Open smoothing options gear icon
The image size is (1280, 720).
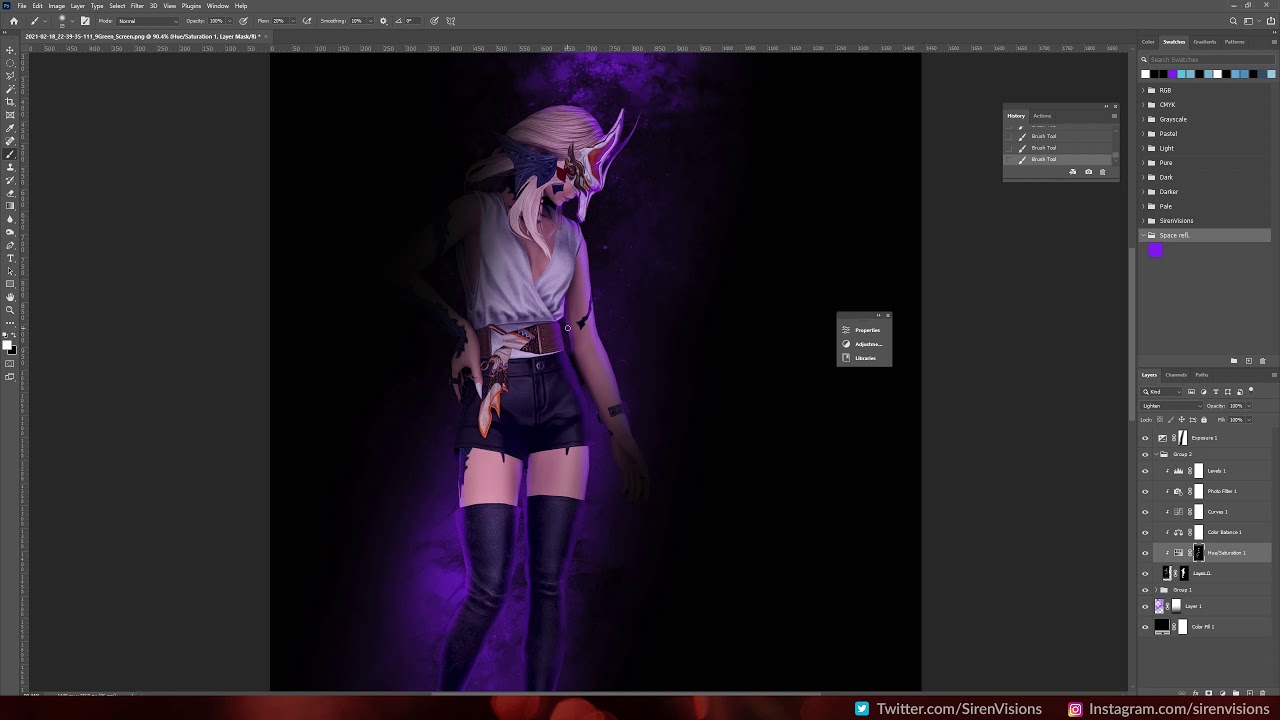383,21
